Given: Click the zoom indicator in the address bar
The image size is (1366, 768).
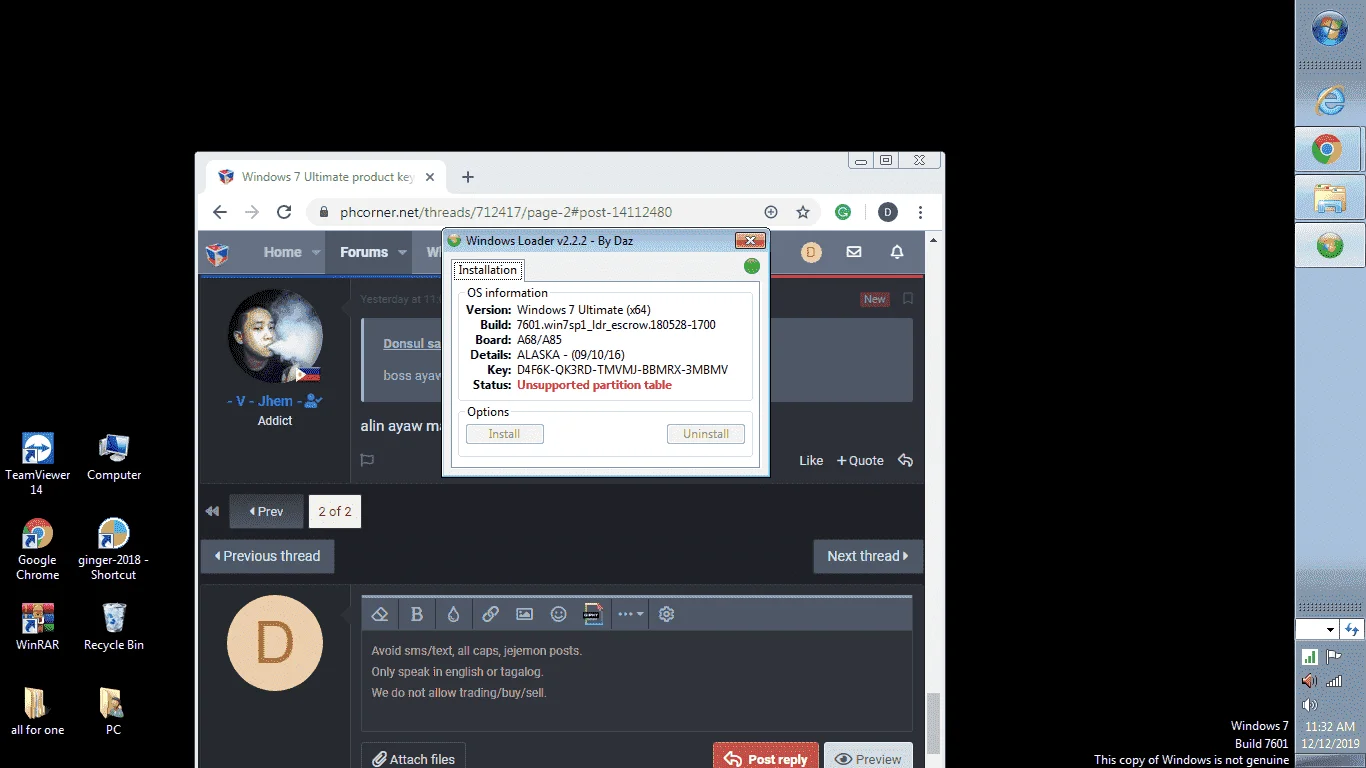Looking at the screenshot, I should 771,212.
